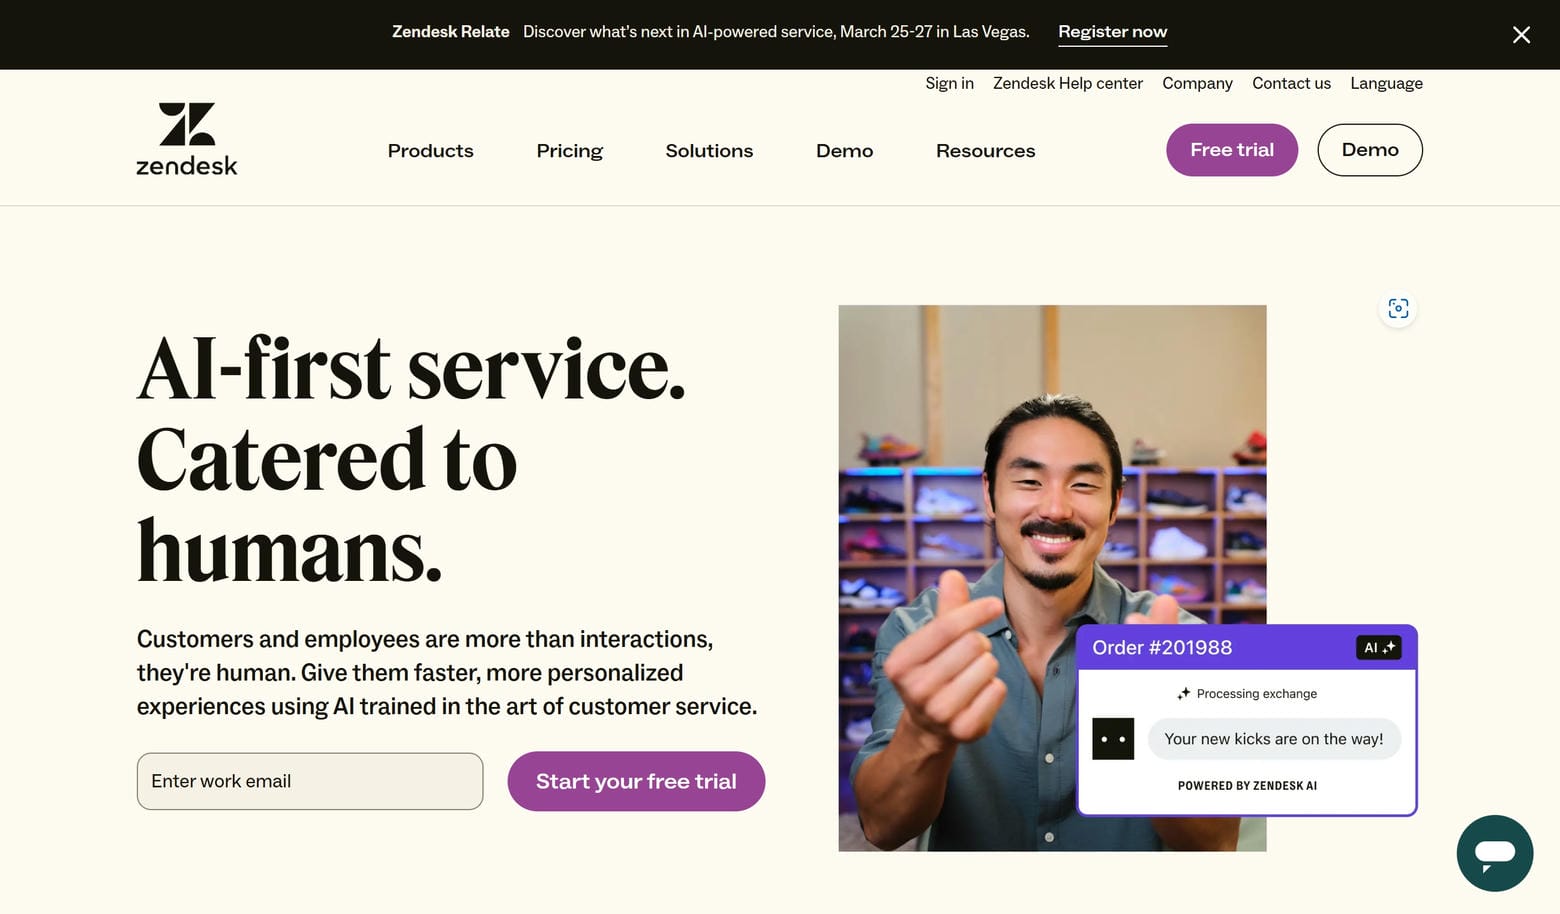Click the image scan icon beside photo
Screen dimensions: 1560x914
pos(1398,308)
